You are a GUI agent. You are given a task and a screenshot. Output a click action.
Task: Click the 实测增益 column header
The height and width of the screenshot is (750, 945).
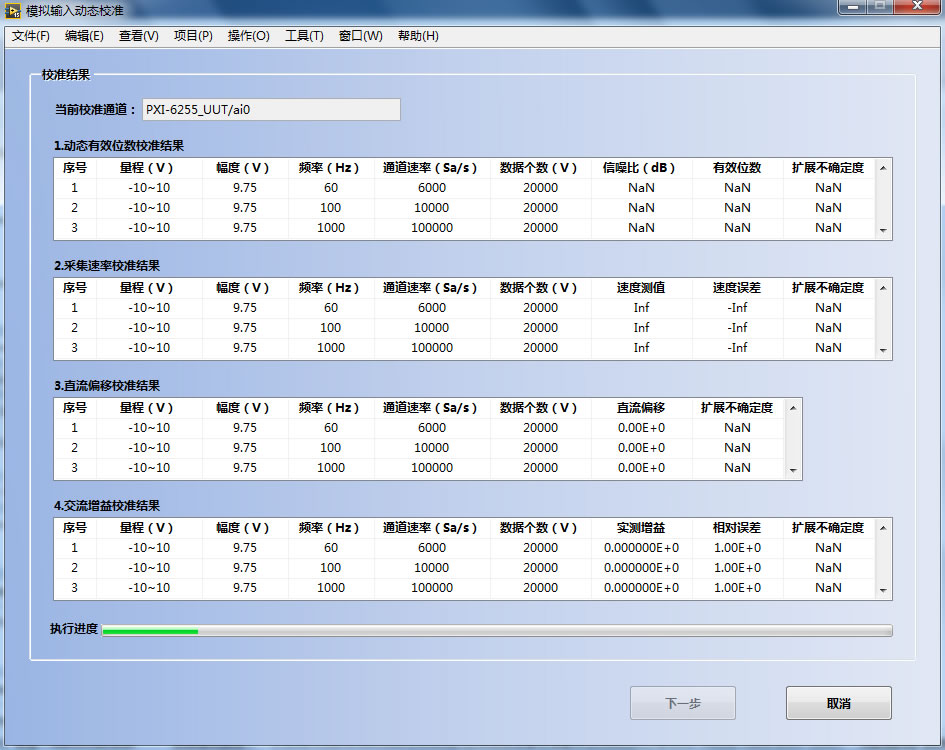pos(641,528)
